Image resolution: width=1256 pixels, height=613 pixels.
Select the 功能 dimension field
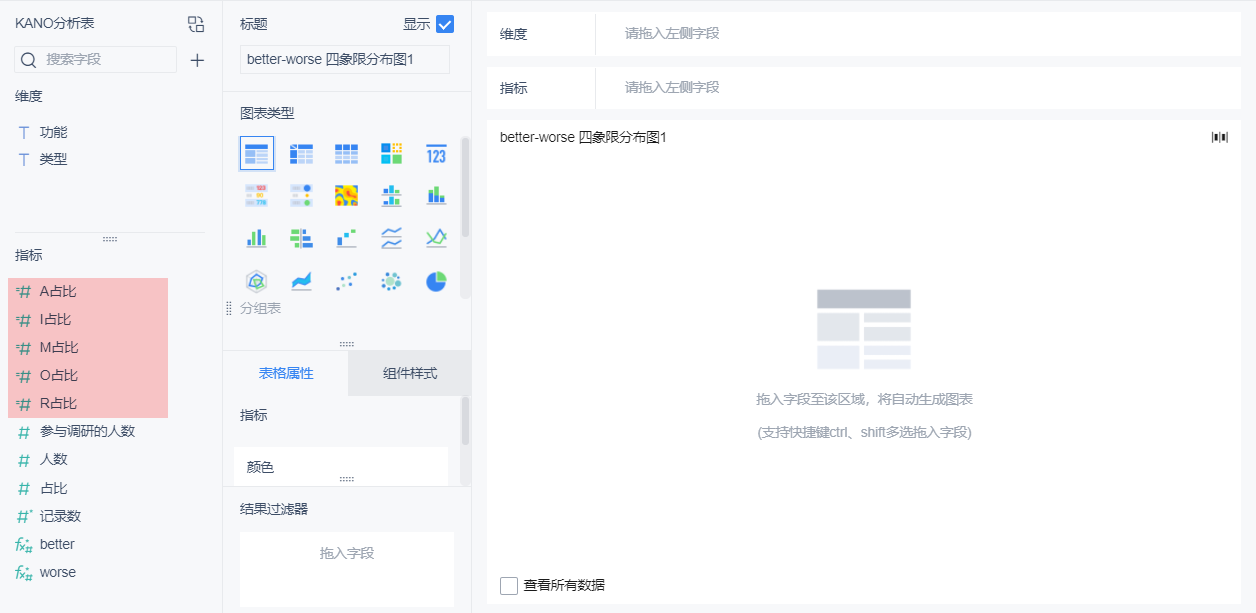(x=54, y=132)
